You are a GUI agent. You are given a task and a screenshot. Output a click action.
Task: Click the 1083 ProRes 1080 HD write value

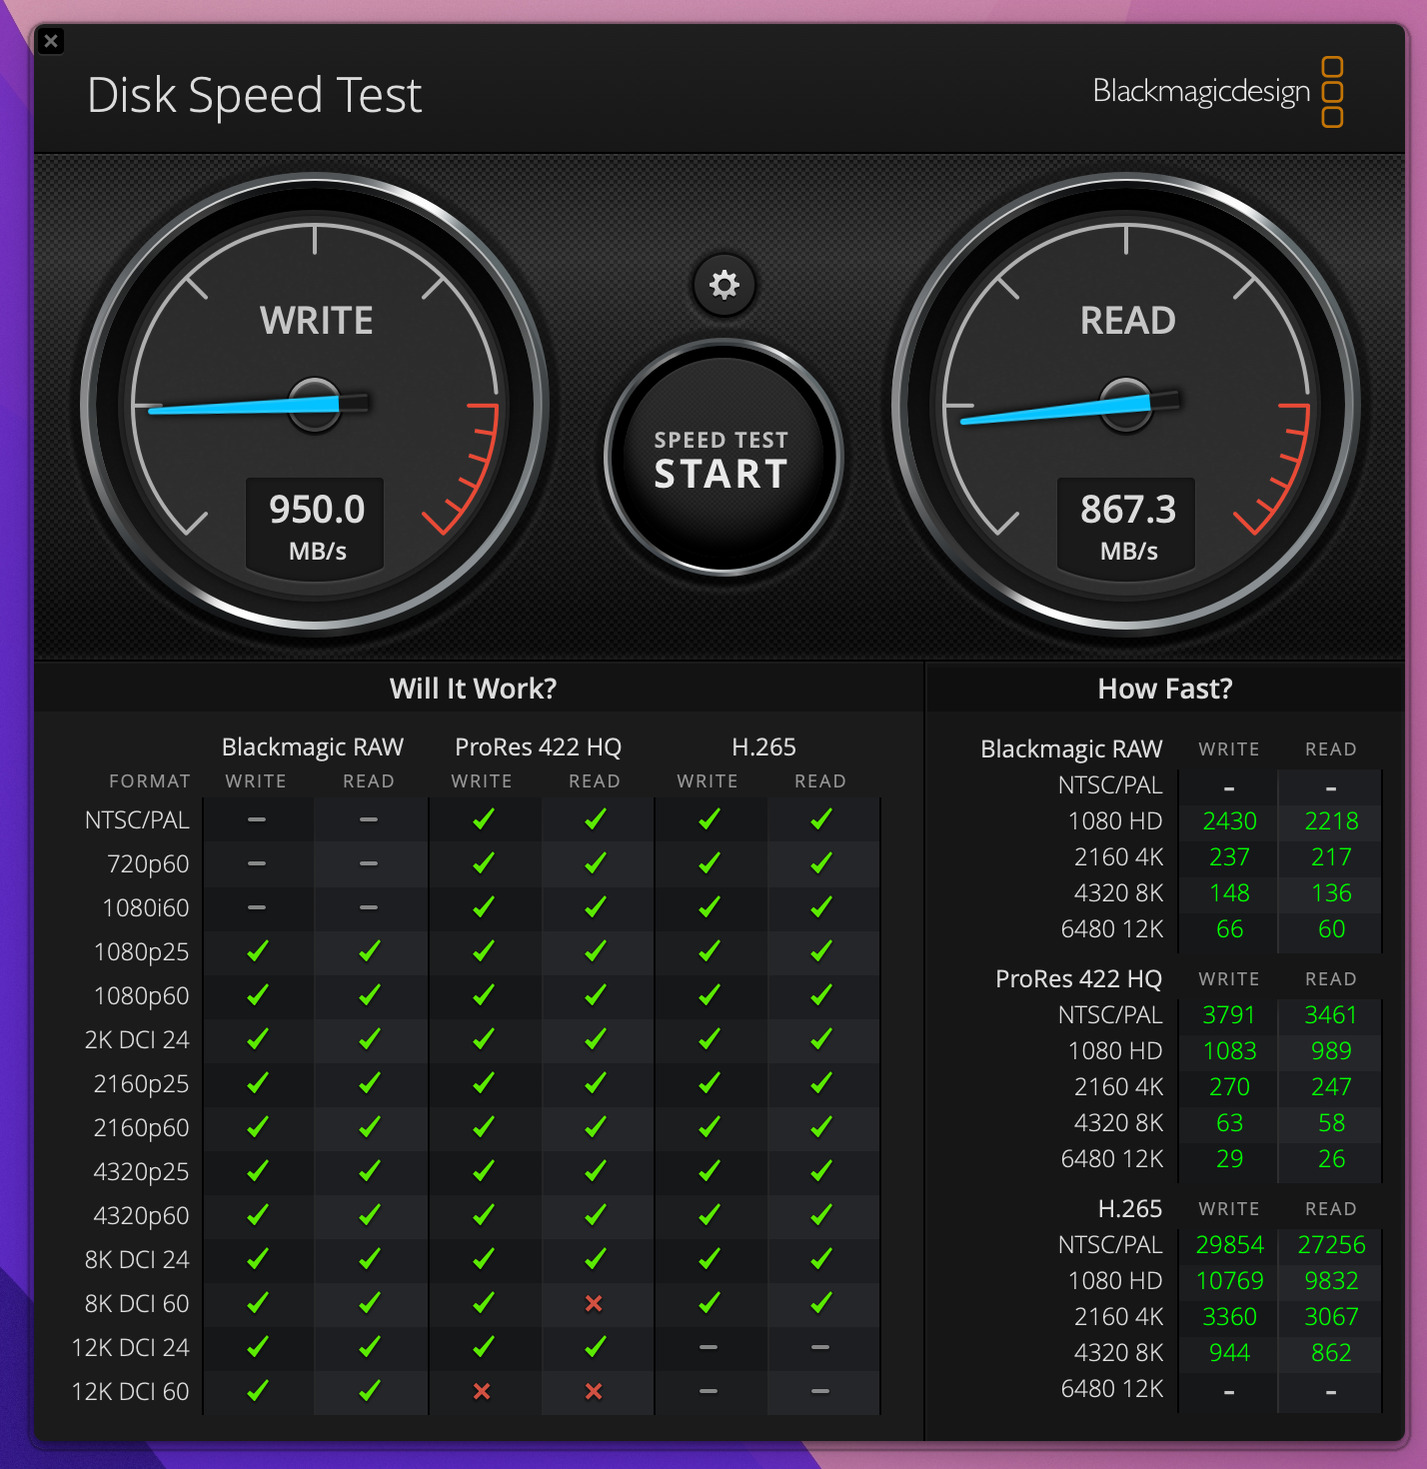click(1229, 1051)
